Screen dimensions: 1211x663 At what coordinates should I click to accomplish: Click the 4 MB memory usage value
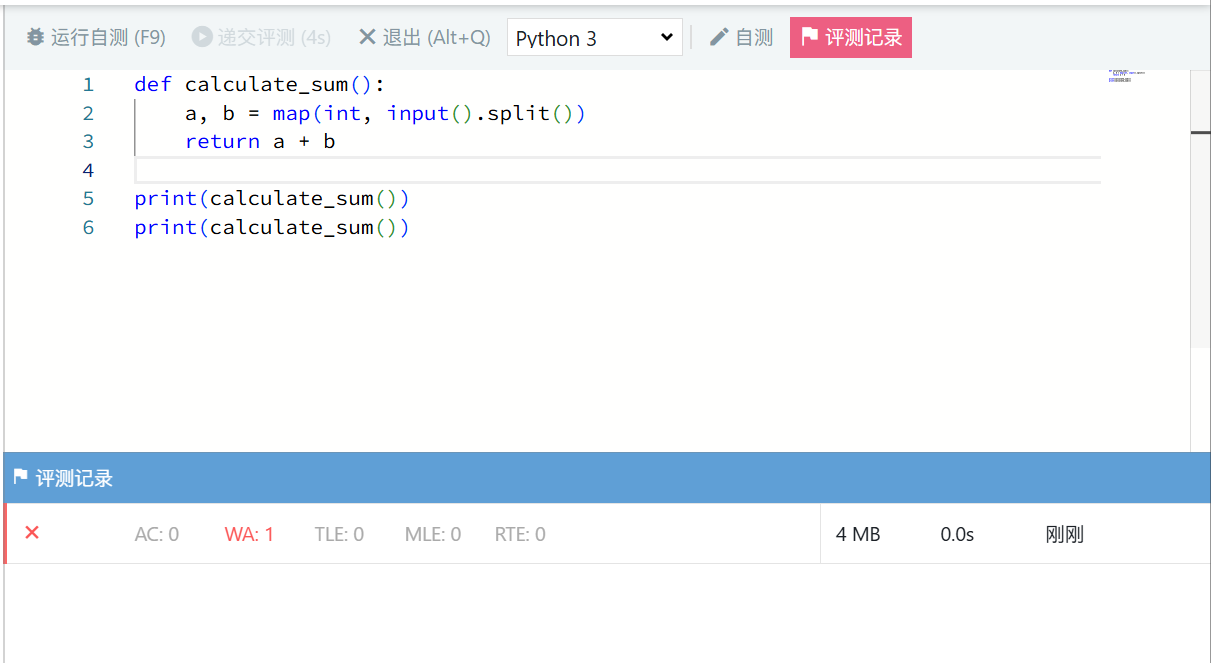858,535
